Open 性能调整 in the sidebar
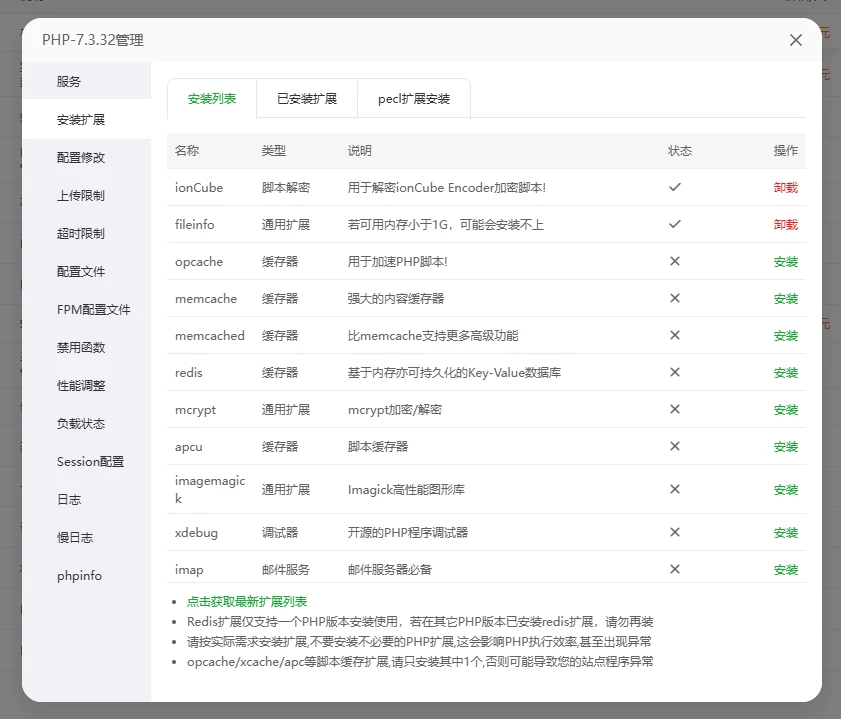The width and height of the screenshot is (841, 719). click(81, 386)
